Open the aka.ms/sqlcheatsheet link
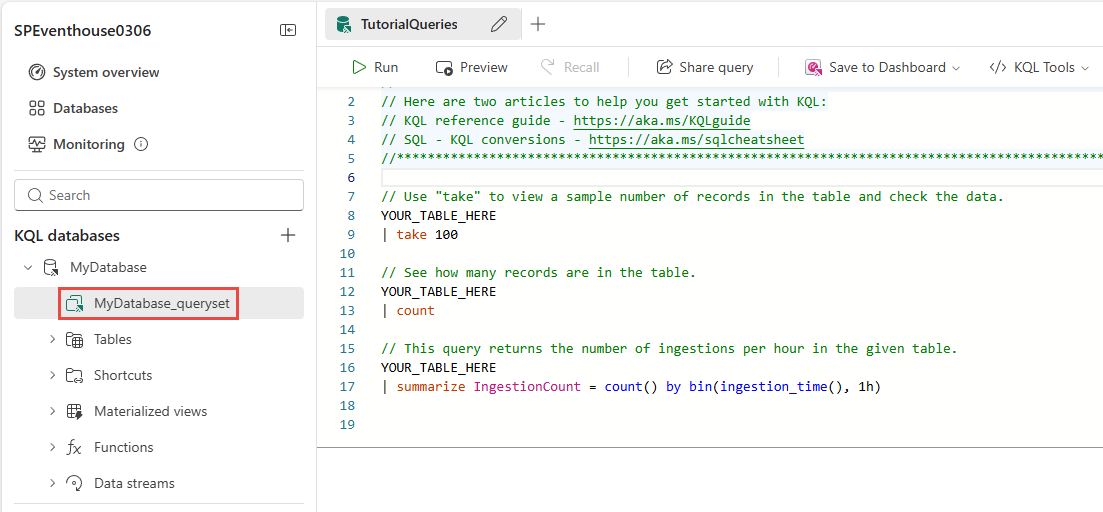 point(696,139)
